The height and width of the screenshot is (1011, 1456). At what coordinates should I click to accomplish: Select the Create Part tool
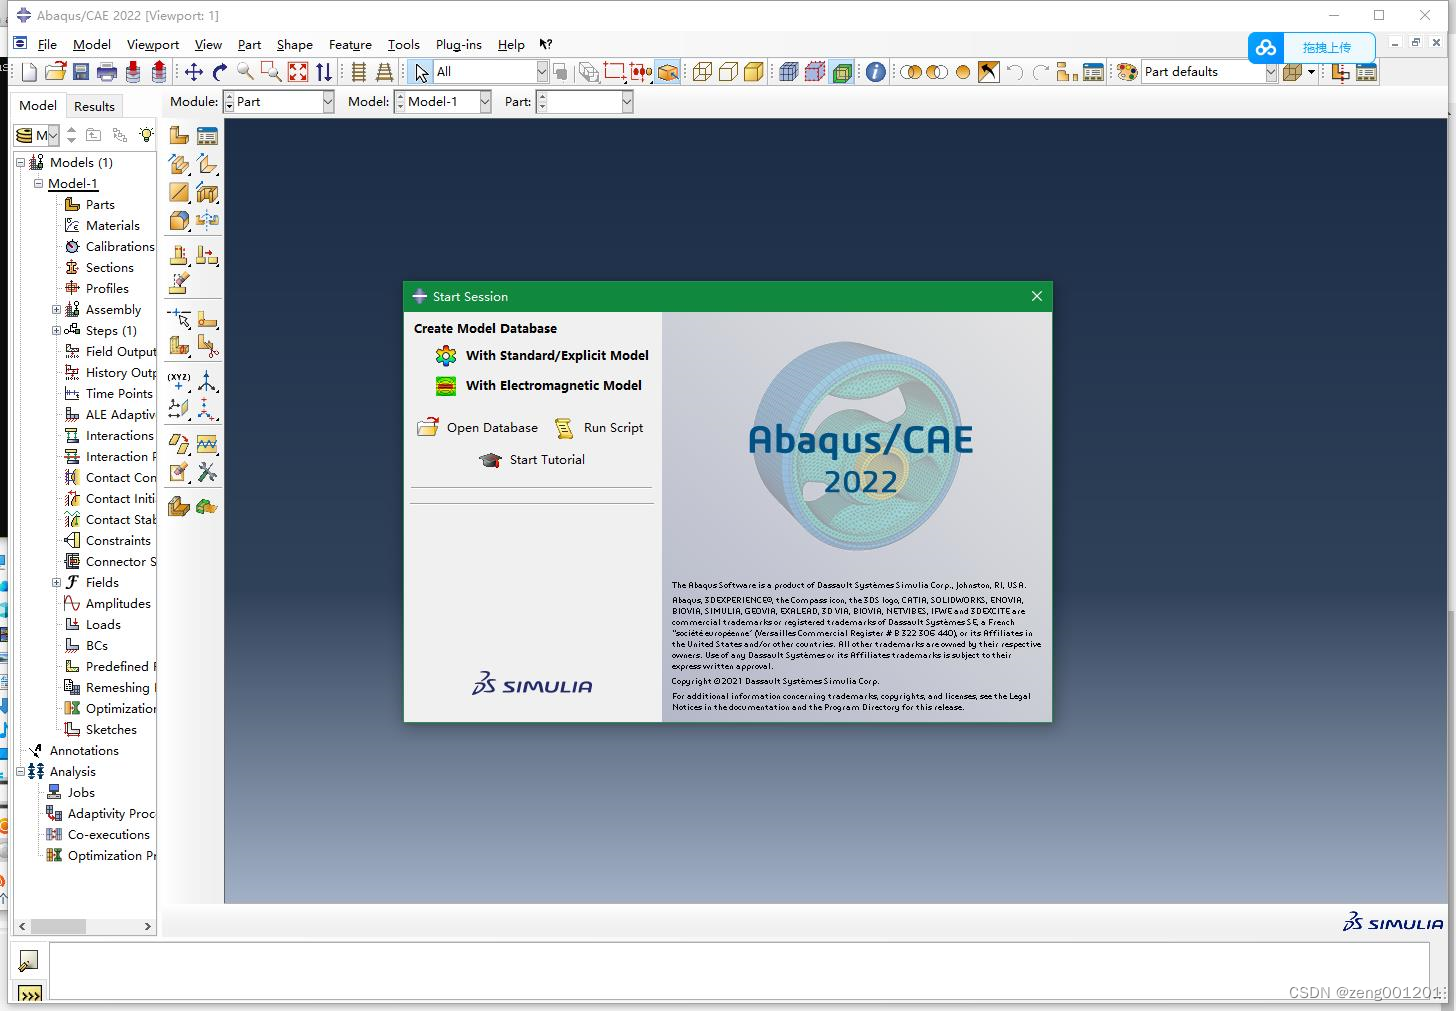point(178,134)
